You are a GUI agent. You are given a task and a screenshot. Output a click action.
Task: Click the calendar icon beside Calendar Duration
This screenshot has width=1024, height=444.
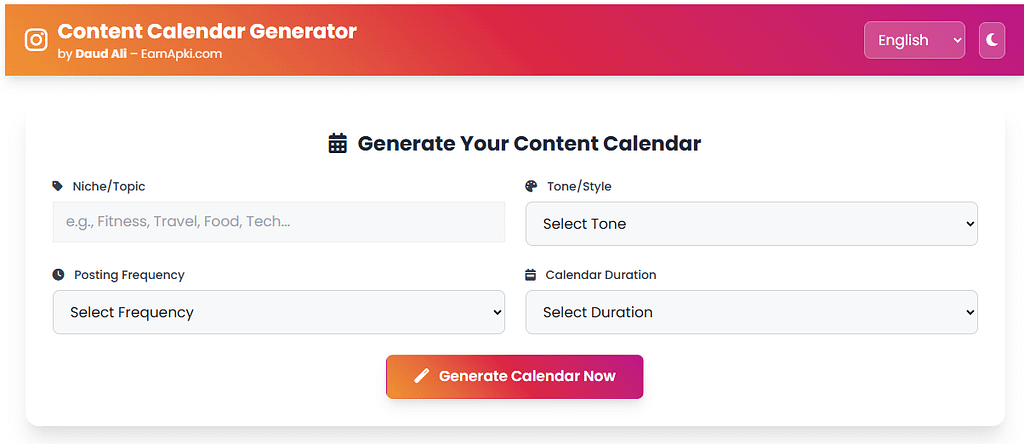coord(531,274)
